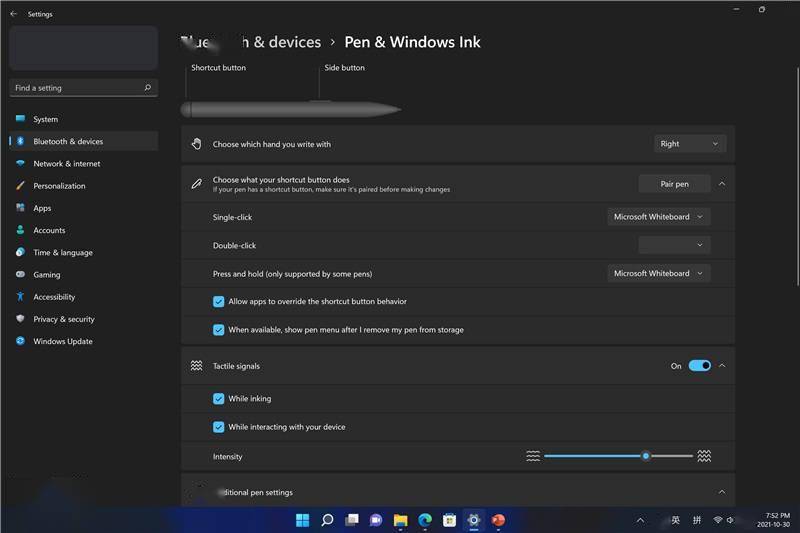Screen dimensions: 800x533
Task: Open Time & language settings
Action: point(84,252)
